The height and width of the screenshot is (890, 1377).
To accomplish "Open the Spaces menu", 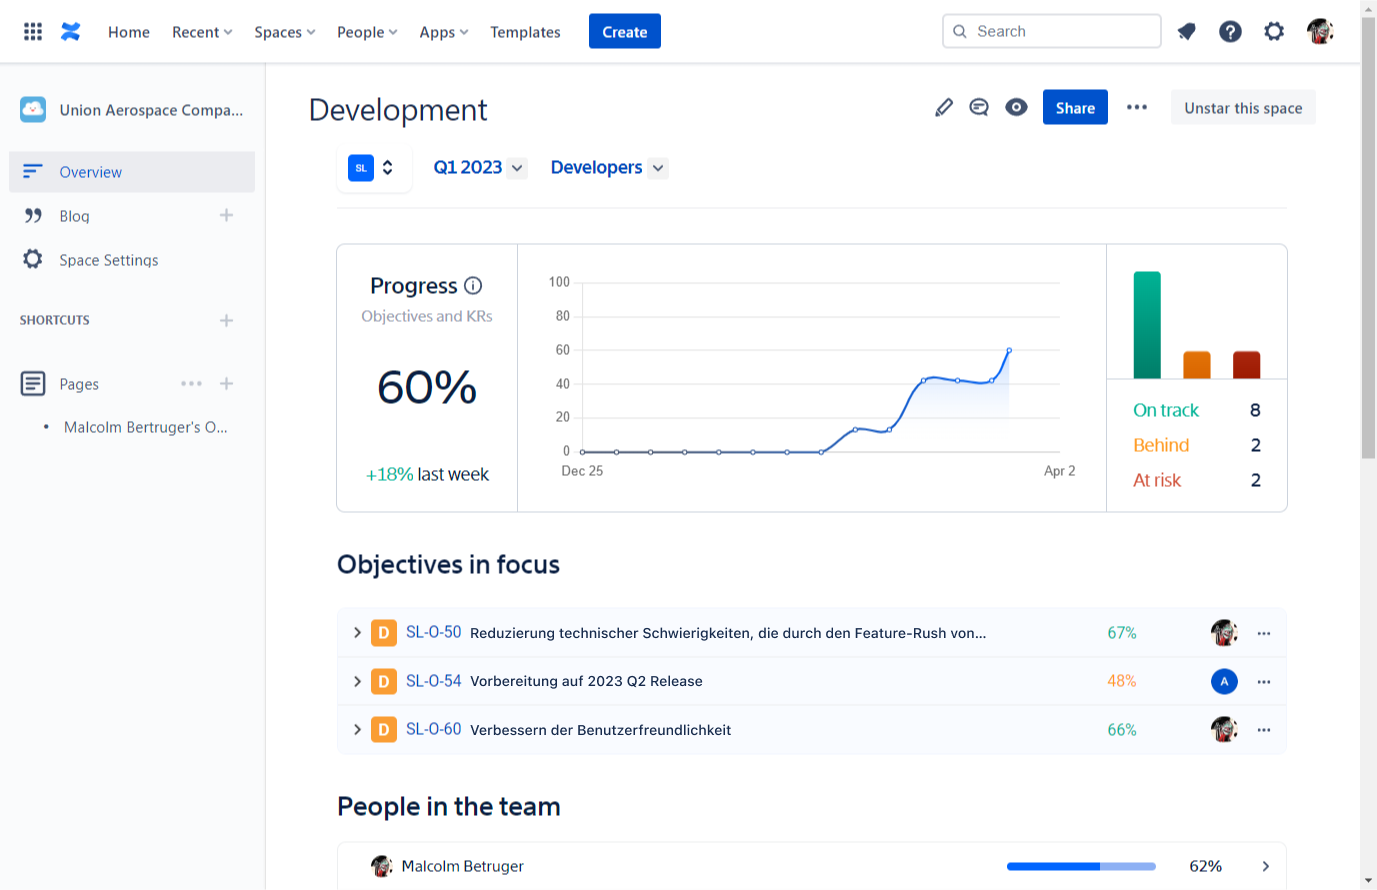I will [x=284, y=32].
